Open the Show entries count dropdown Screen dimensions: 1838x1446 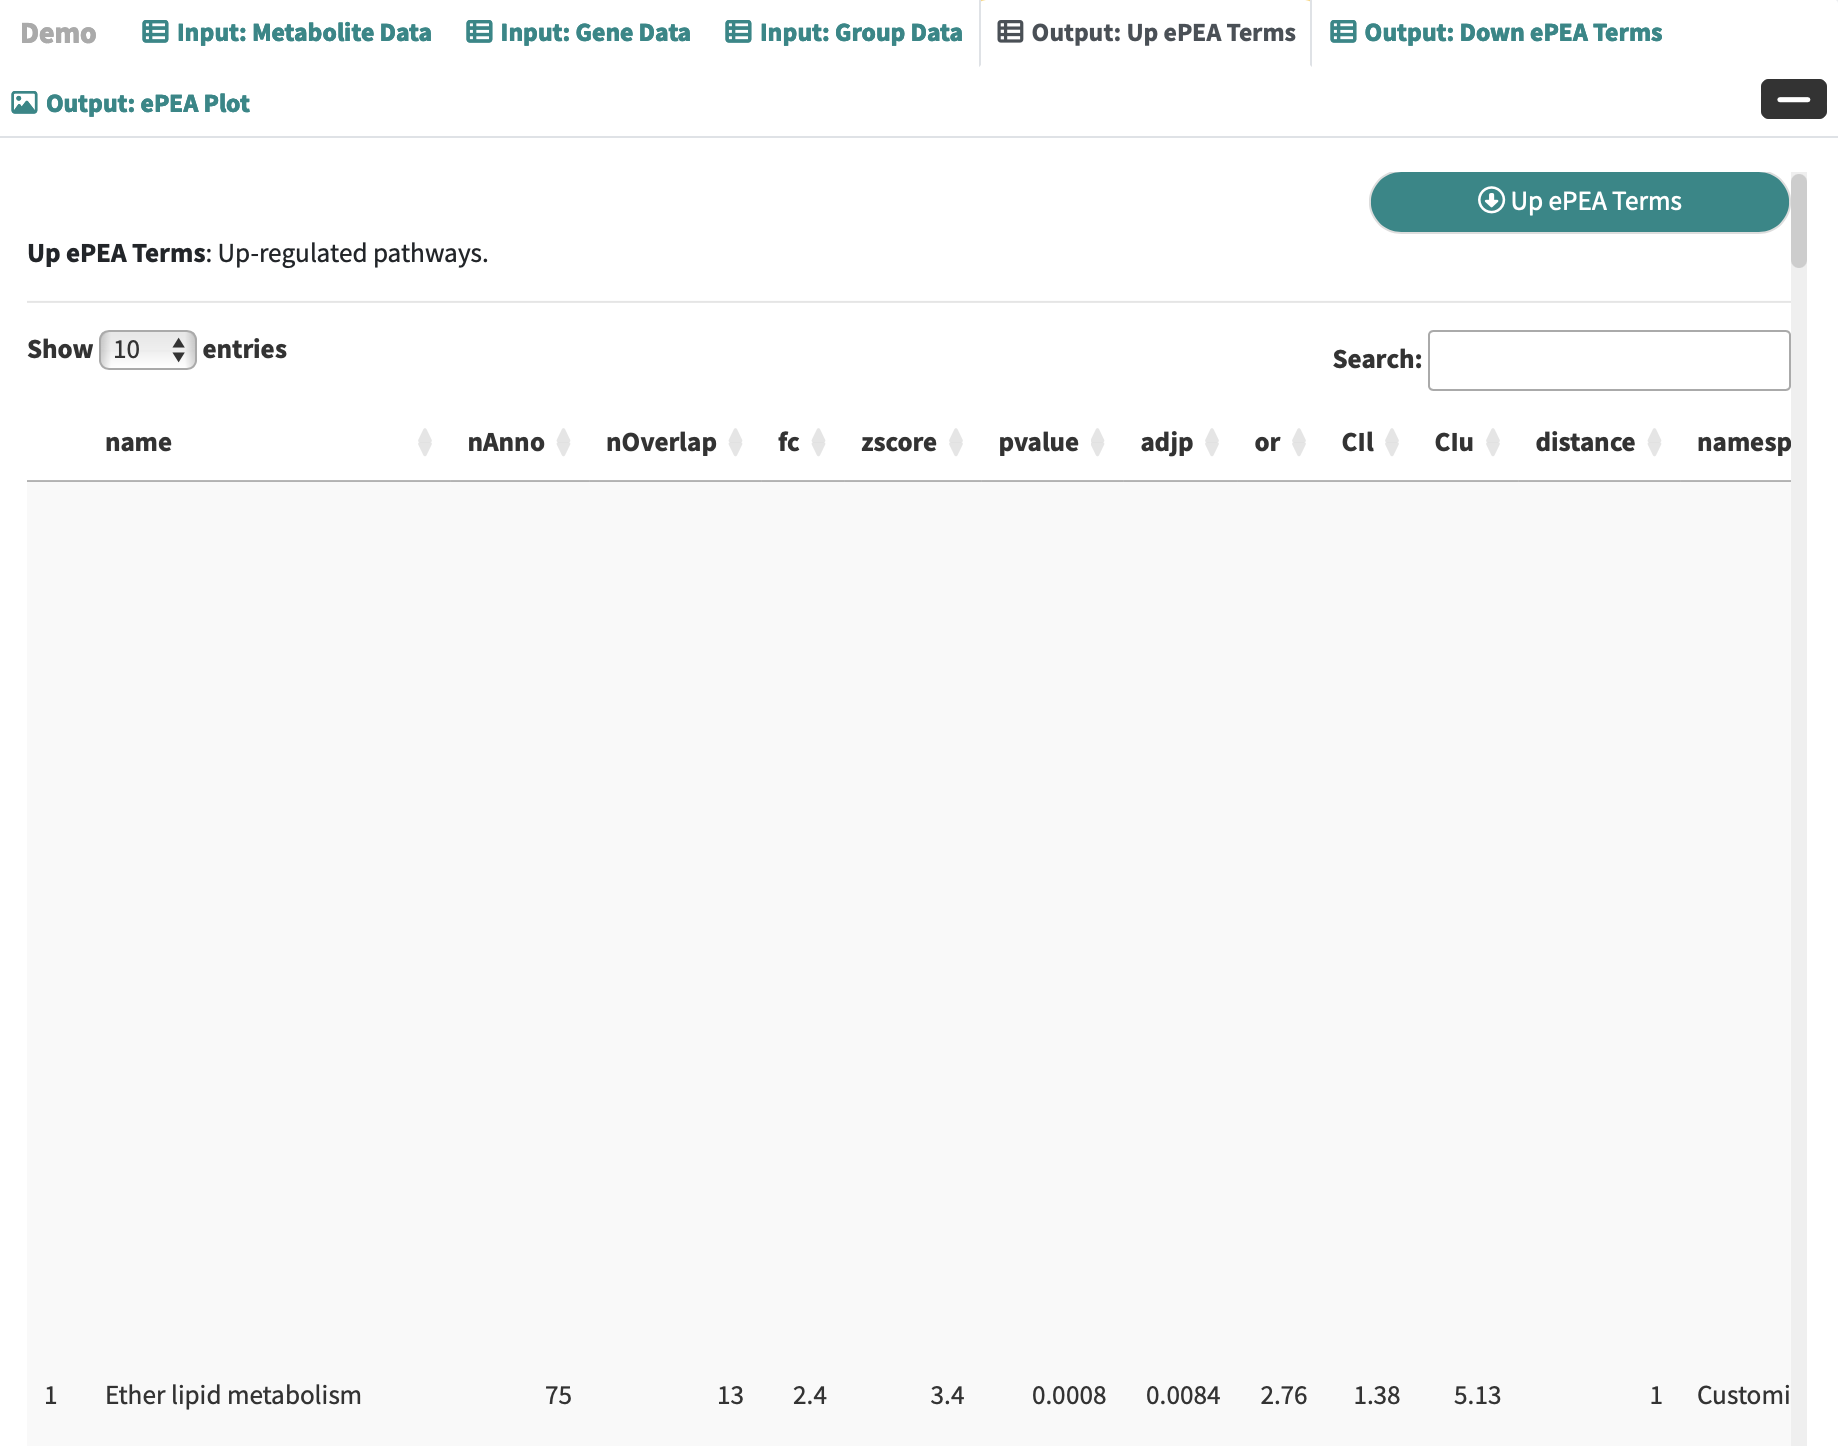coord(147,350)
